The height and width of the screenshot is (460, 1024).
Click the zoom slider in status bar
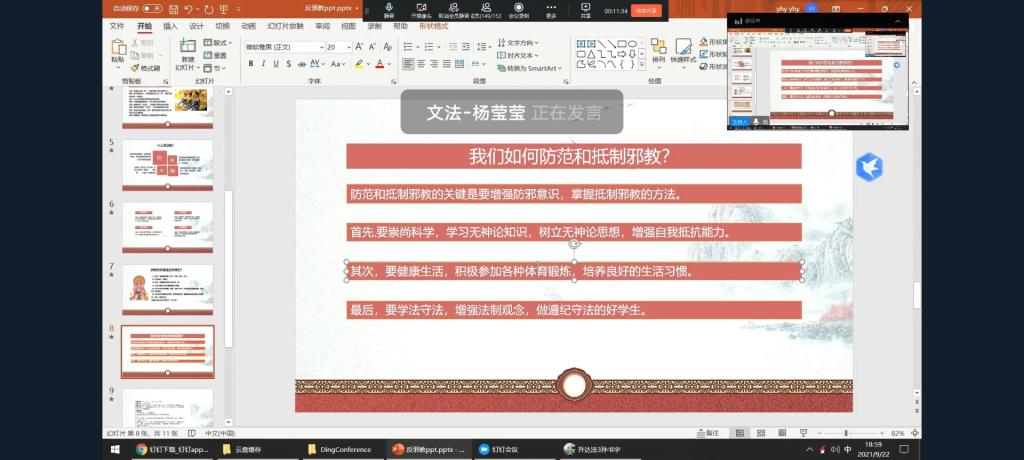[x=846, y=433]
